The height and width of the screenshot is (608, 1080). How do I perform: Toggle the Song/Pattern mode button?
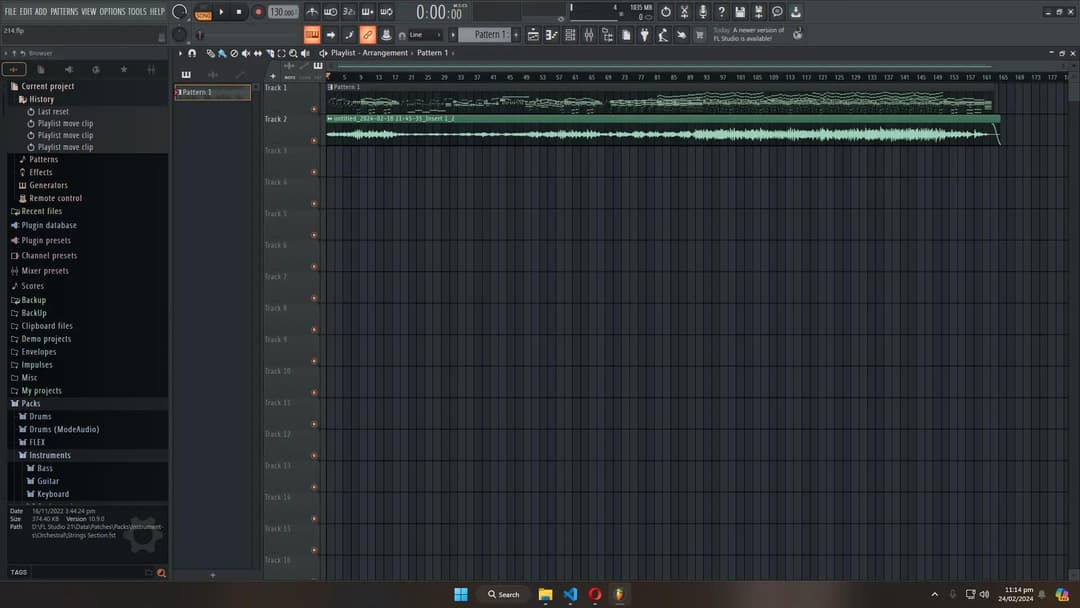pyautogui.click(x=203, y=12)
